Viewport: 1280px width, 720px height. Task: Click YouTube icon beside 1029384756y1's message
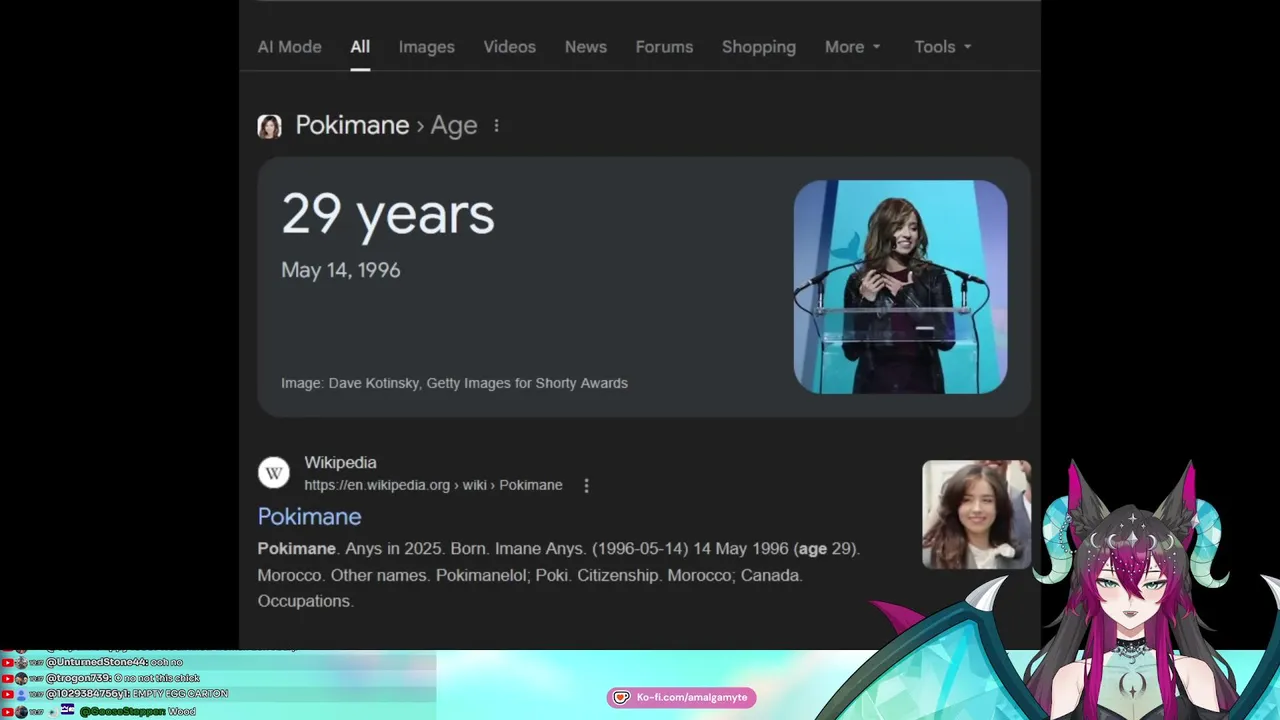click(x=8, y=694)
